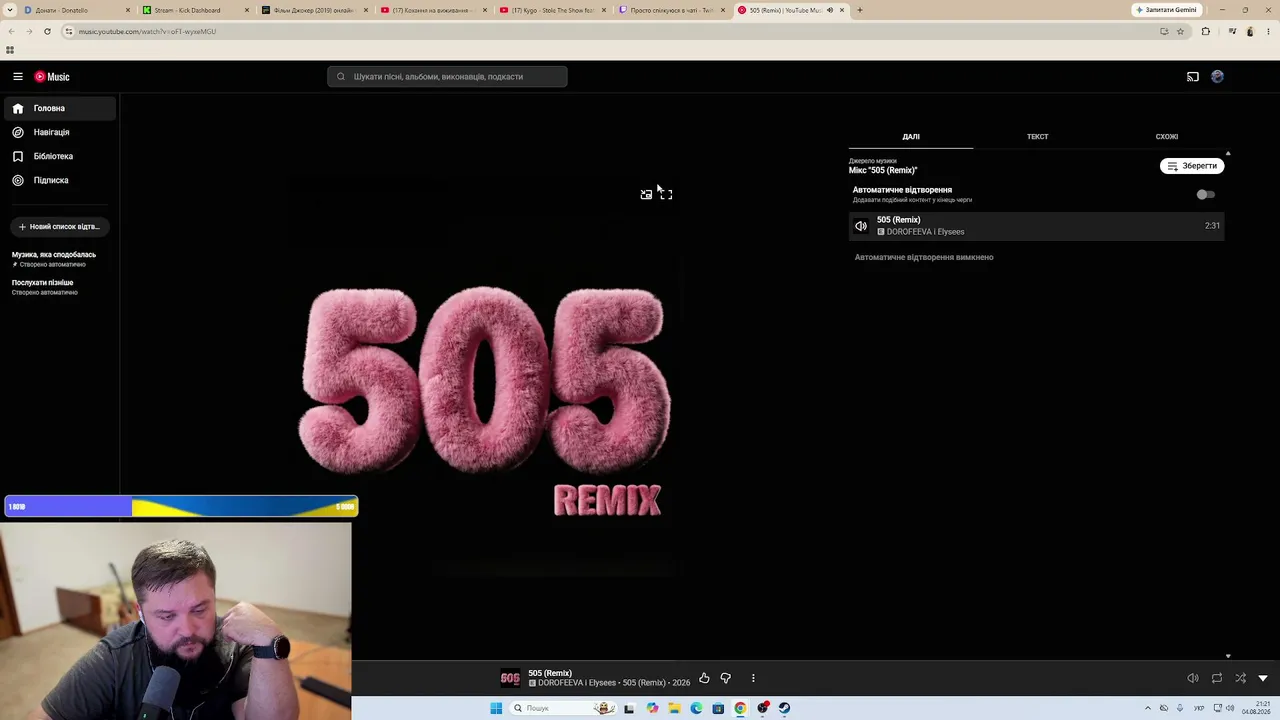Click the address bar URL

(148, 32)
